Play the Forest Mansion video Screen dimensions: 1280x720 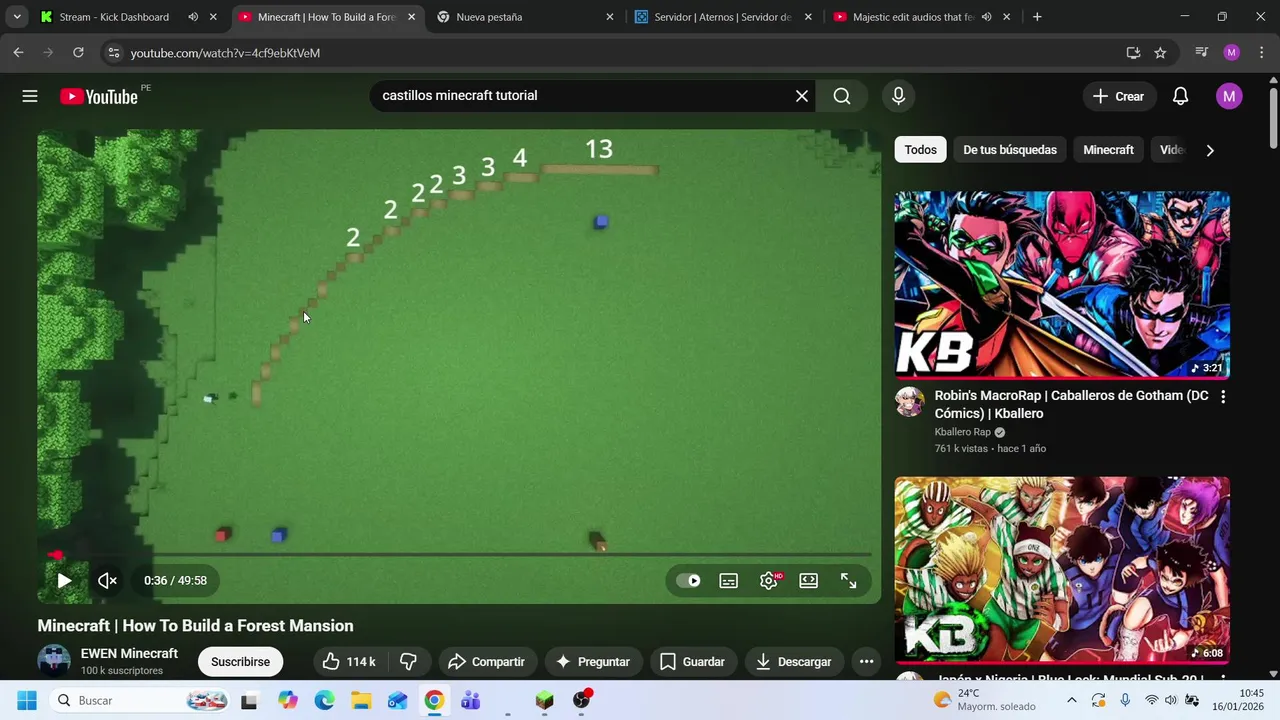[x=64, y=580]
